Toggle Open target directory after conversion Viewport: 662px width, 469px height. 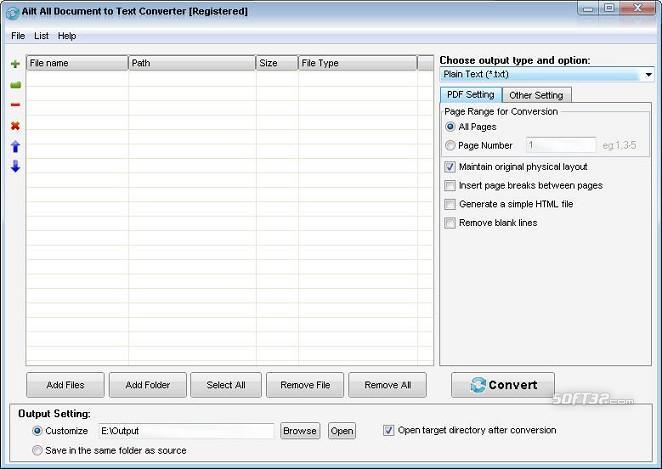pos(388,430)
